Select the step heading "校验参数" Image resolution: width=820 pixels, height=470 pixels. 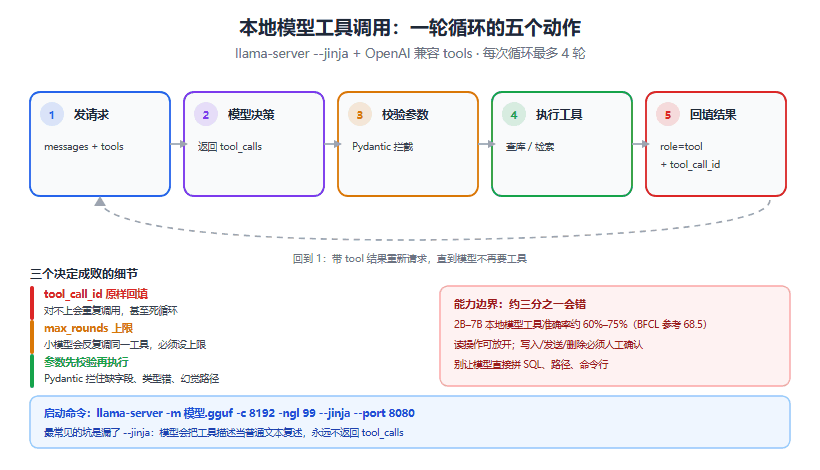click(405, 114)
